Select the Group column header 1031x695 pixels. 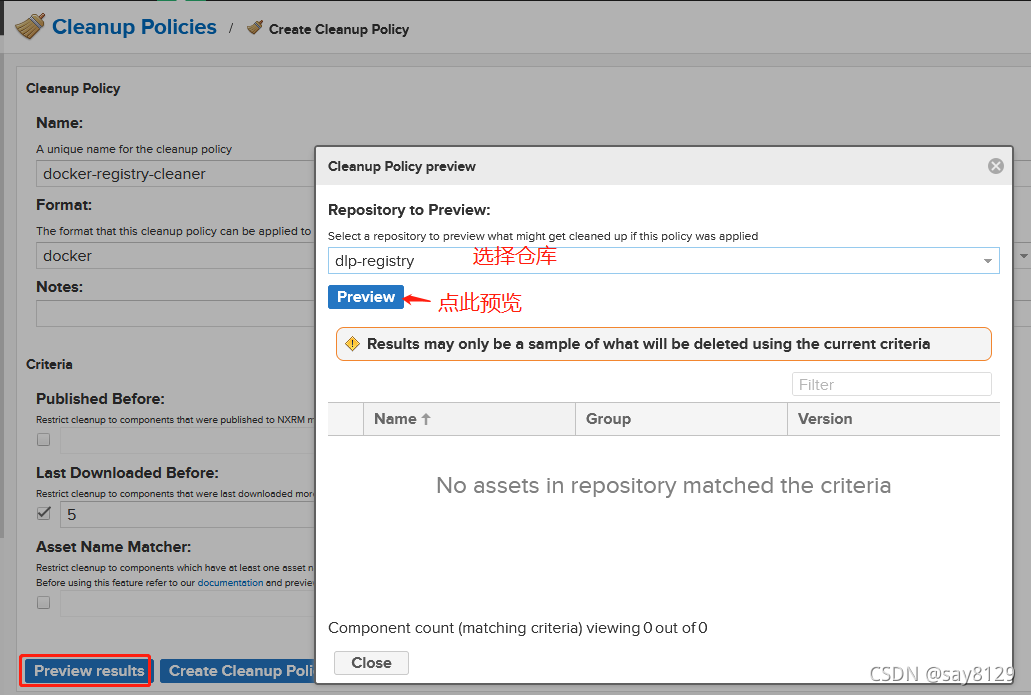pos(607,418)
